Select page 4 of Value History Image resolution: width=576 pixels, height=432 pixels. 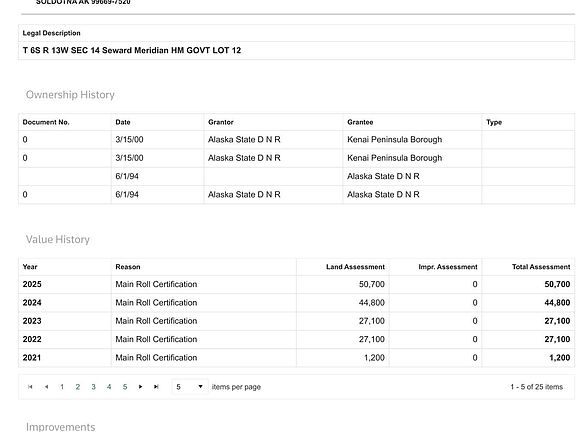point(109,387)
